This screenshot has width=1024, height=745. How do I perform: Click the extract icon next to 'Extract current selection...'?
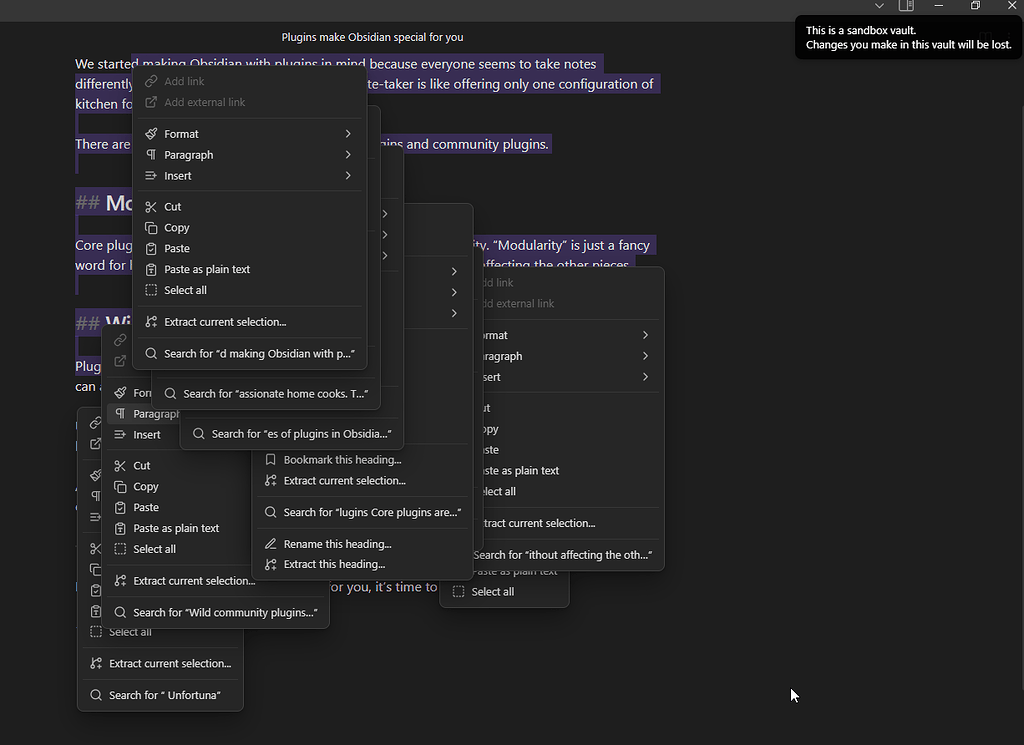point(151,321)
